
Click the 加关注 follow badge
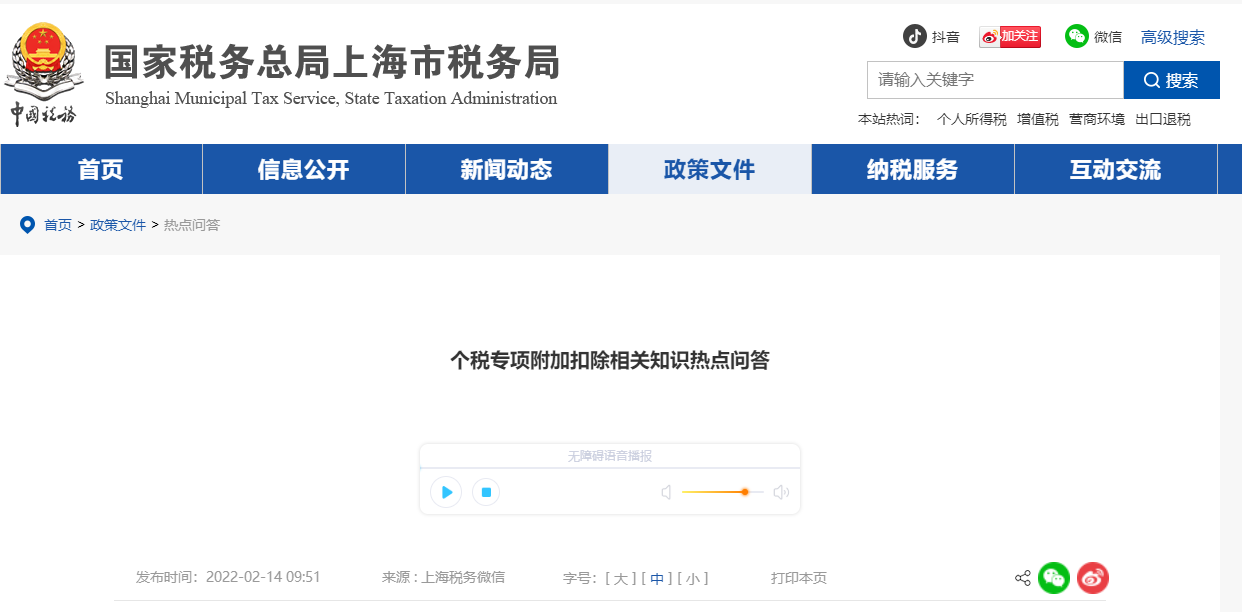pos(1009,36)
